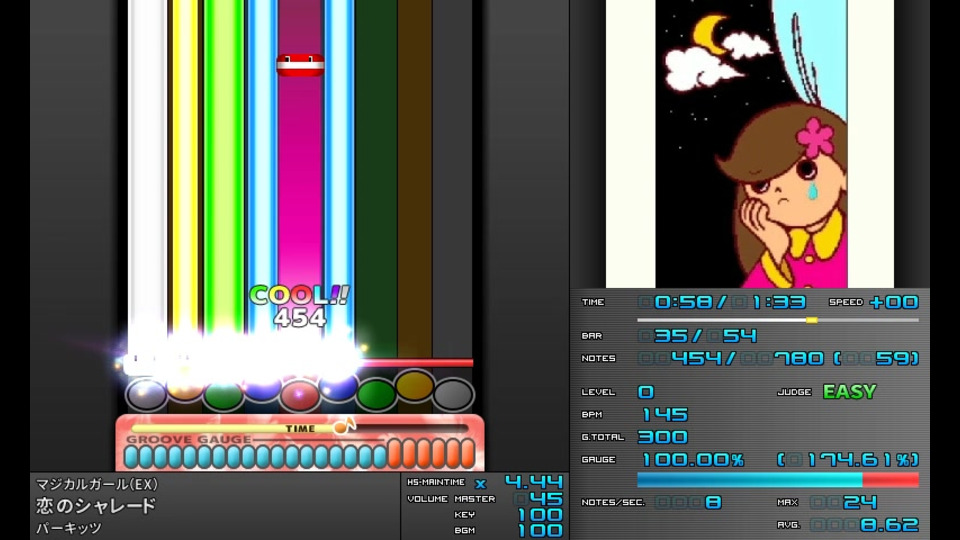The image size is (960, 540).
Task: Click the MAX notes value 24
Action: point(860,503)
